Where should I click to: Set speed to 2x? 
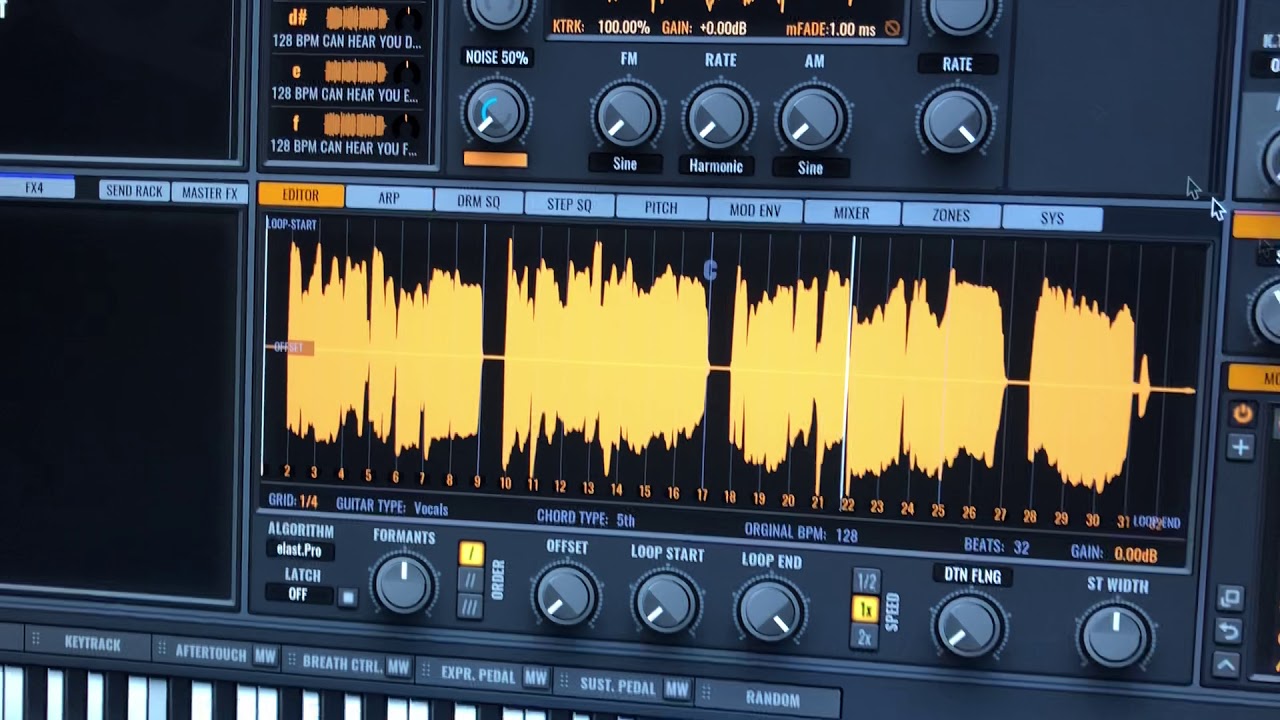click(864, 637)
